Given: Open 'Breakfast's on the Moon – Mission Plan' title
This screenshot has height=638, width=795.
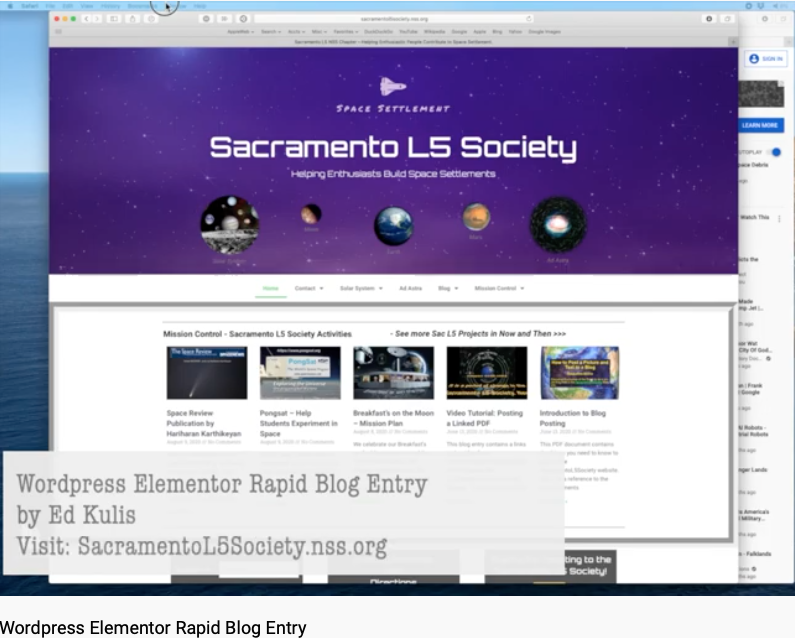Looking at the screenshot, I should tap(393, 418).
